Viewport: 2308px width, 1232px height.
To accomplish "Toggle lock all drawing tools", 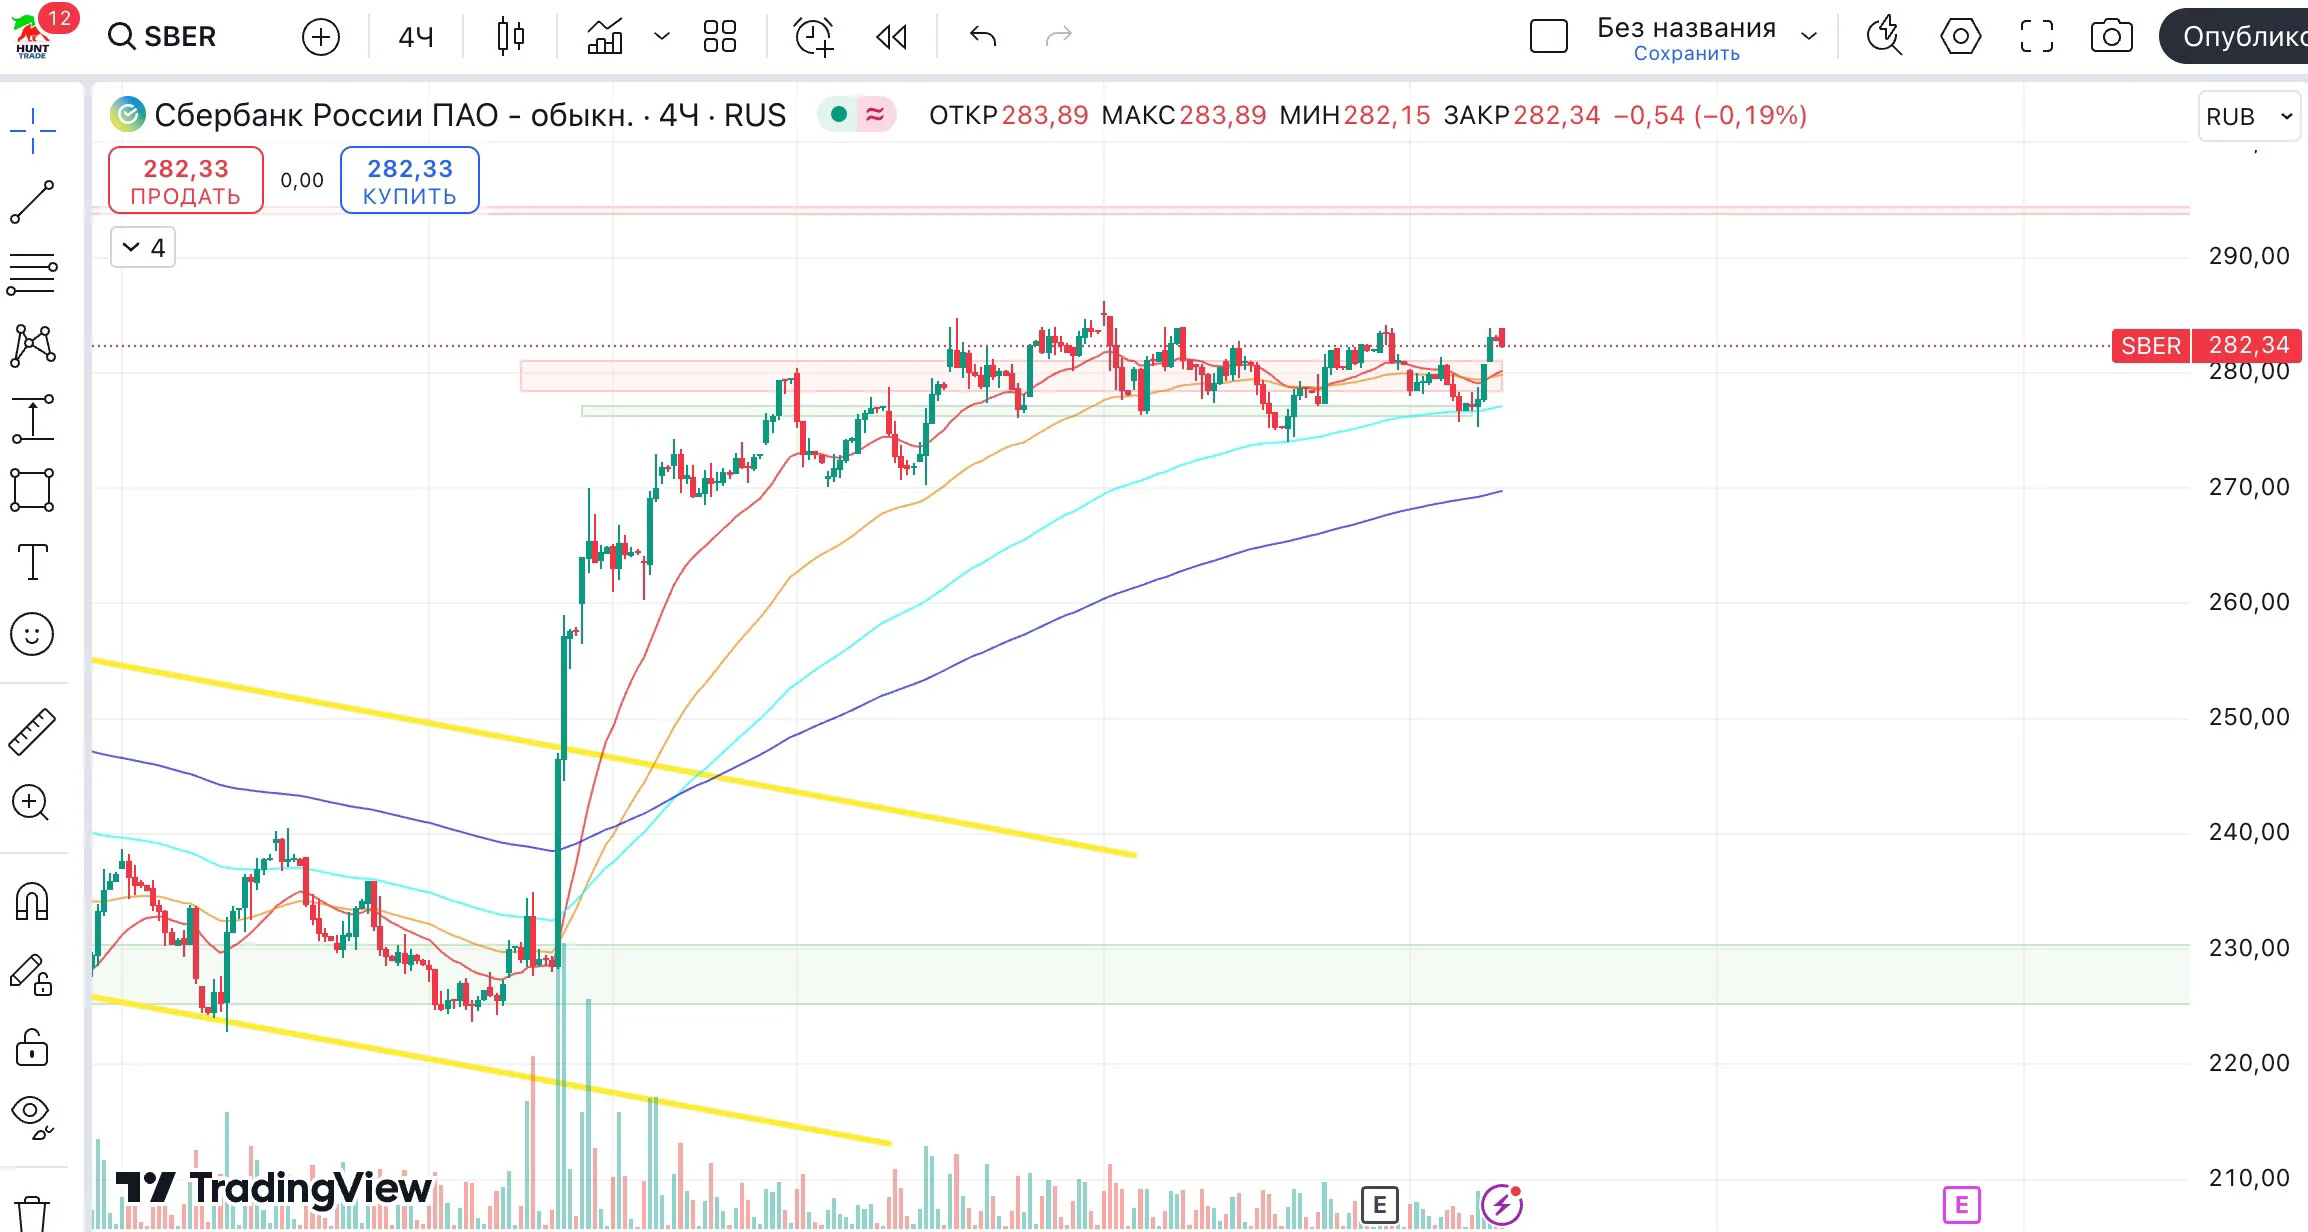I will click(x=32, y=1047).
